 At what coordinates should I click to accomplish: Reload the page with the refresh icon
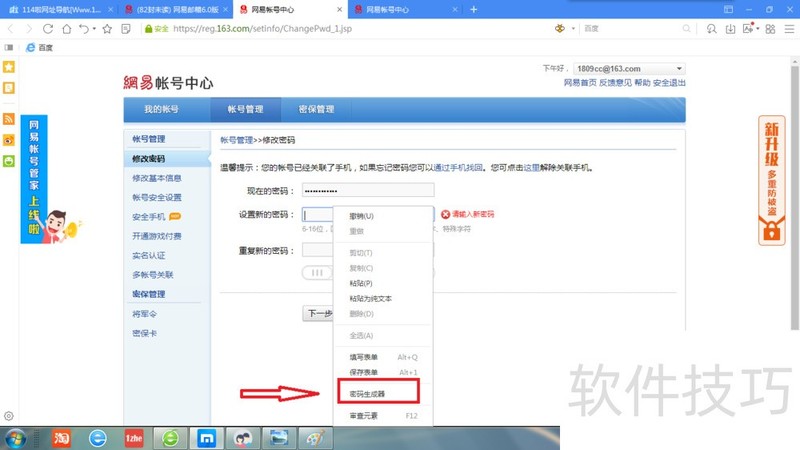pyautogui.click(x=47, y=29)
